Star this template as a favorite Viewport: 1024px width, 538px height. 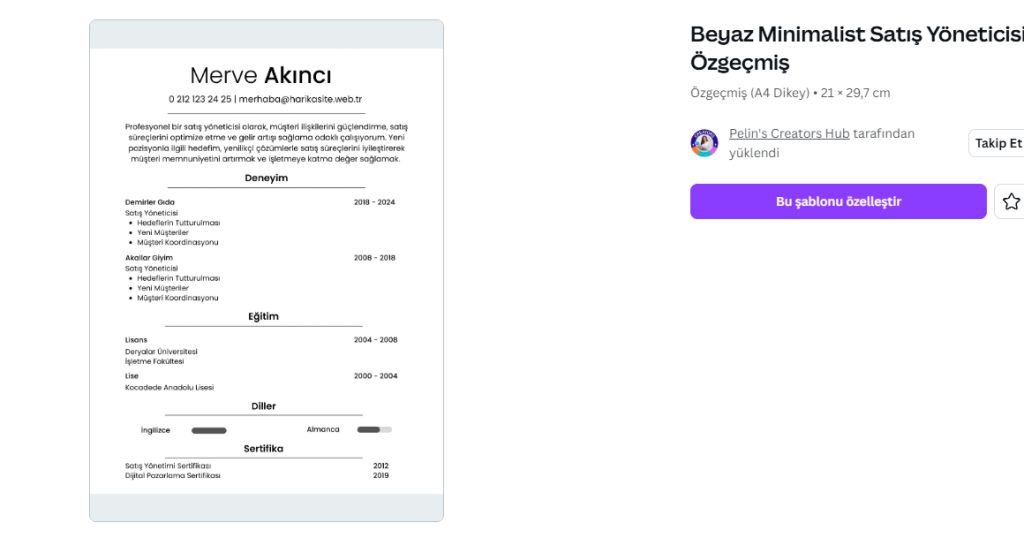coord(1010,202)
